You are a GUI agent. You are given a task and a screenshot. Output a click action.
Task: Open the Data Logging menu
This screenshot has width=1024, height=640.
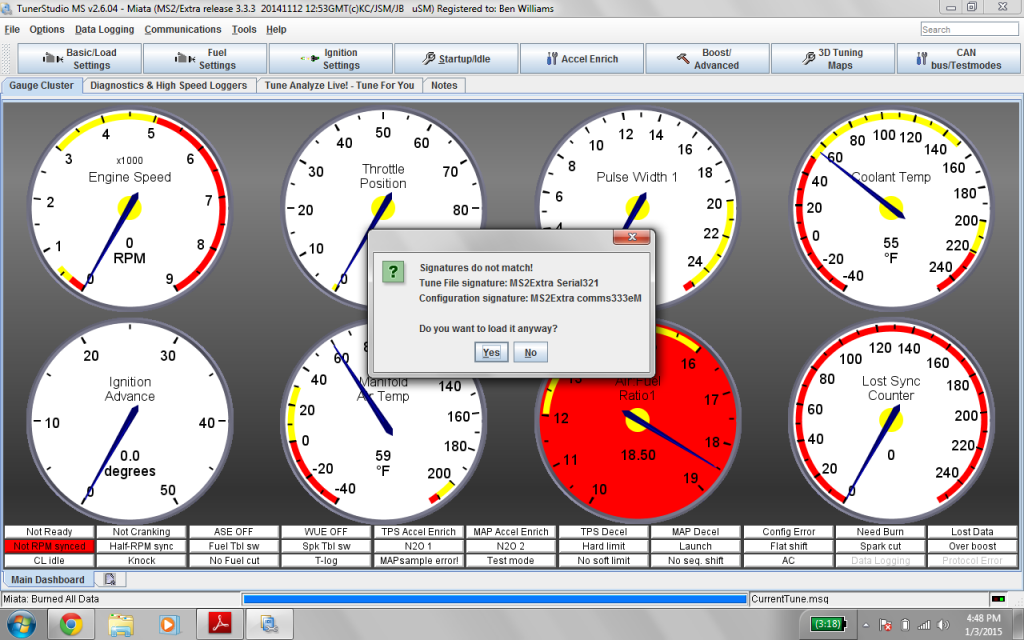(x=104, y=29)
